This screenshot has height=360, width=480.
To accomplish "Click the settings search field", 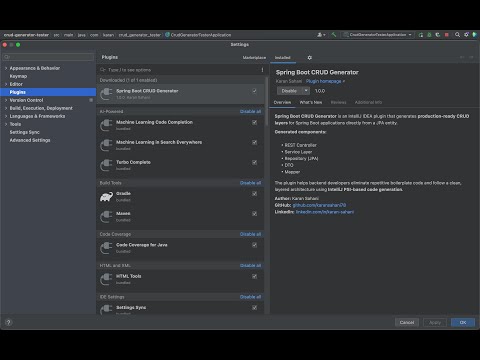I will point(48,57).
